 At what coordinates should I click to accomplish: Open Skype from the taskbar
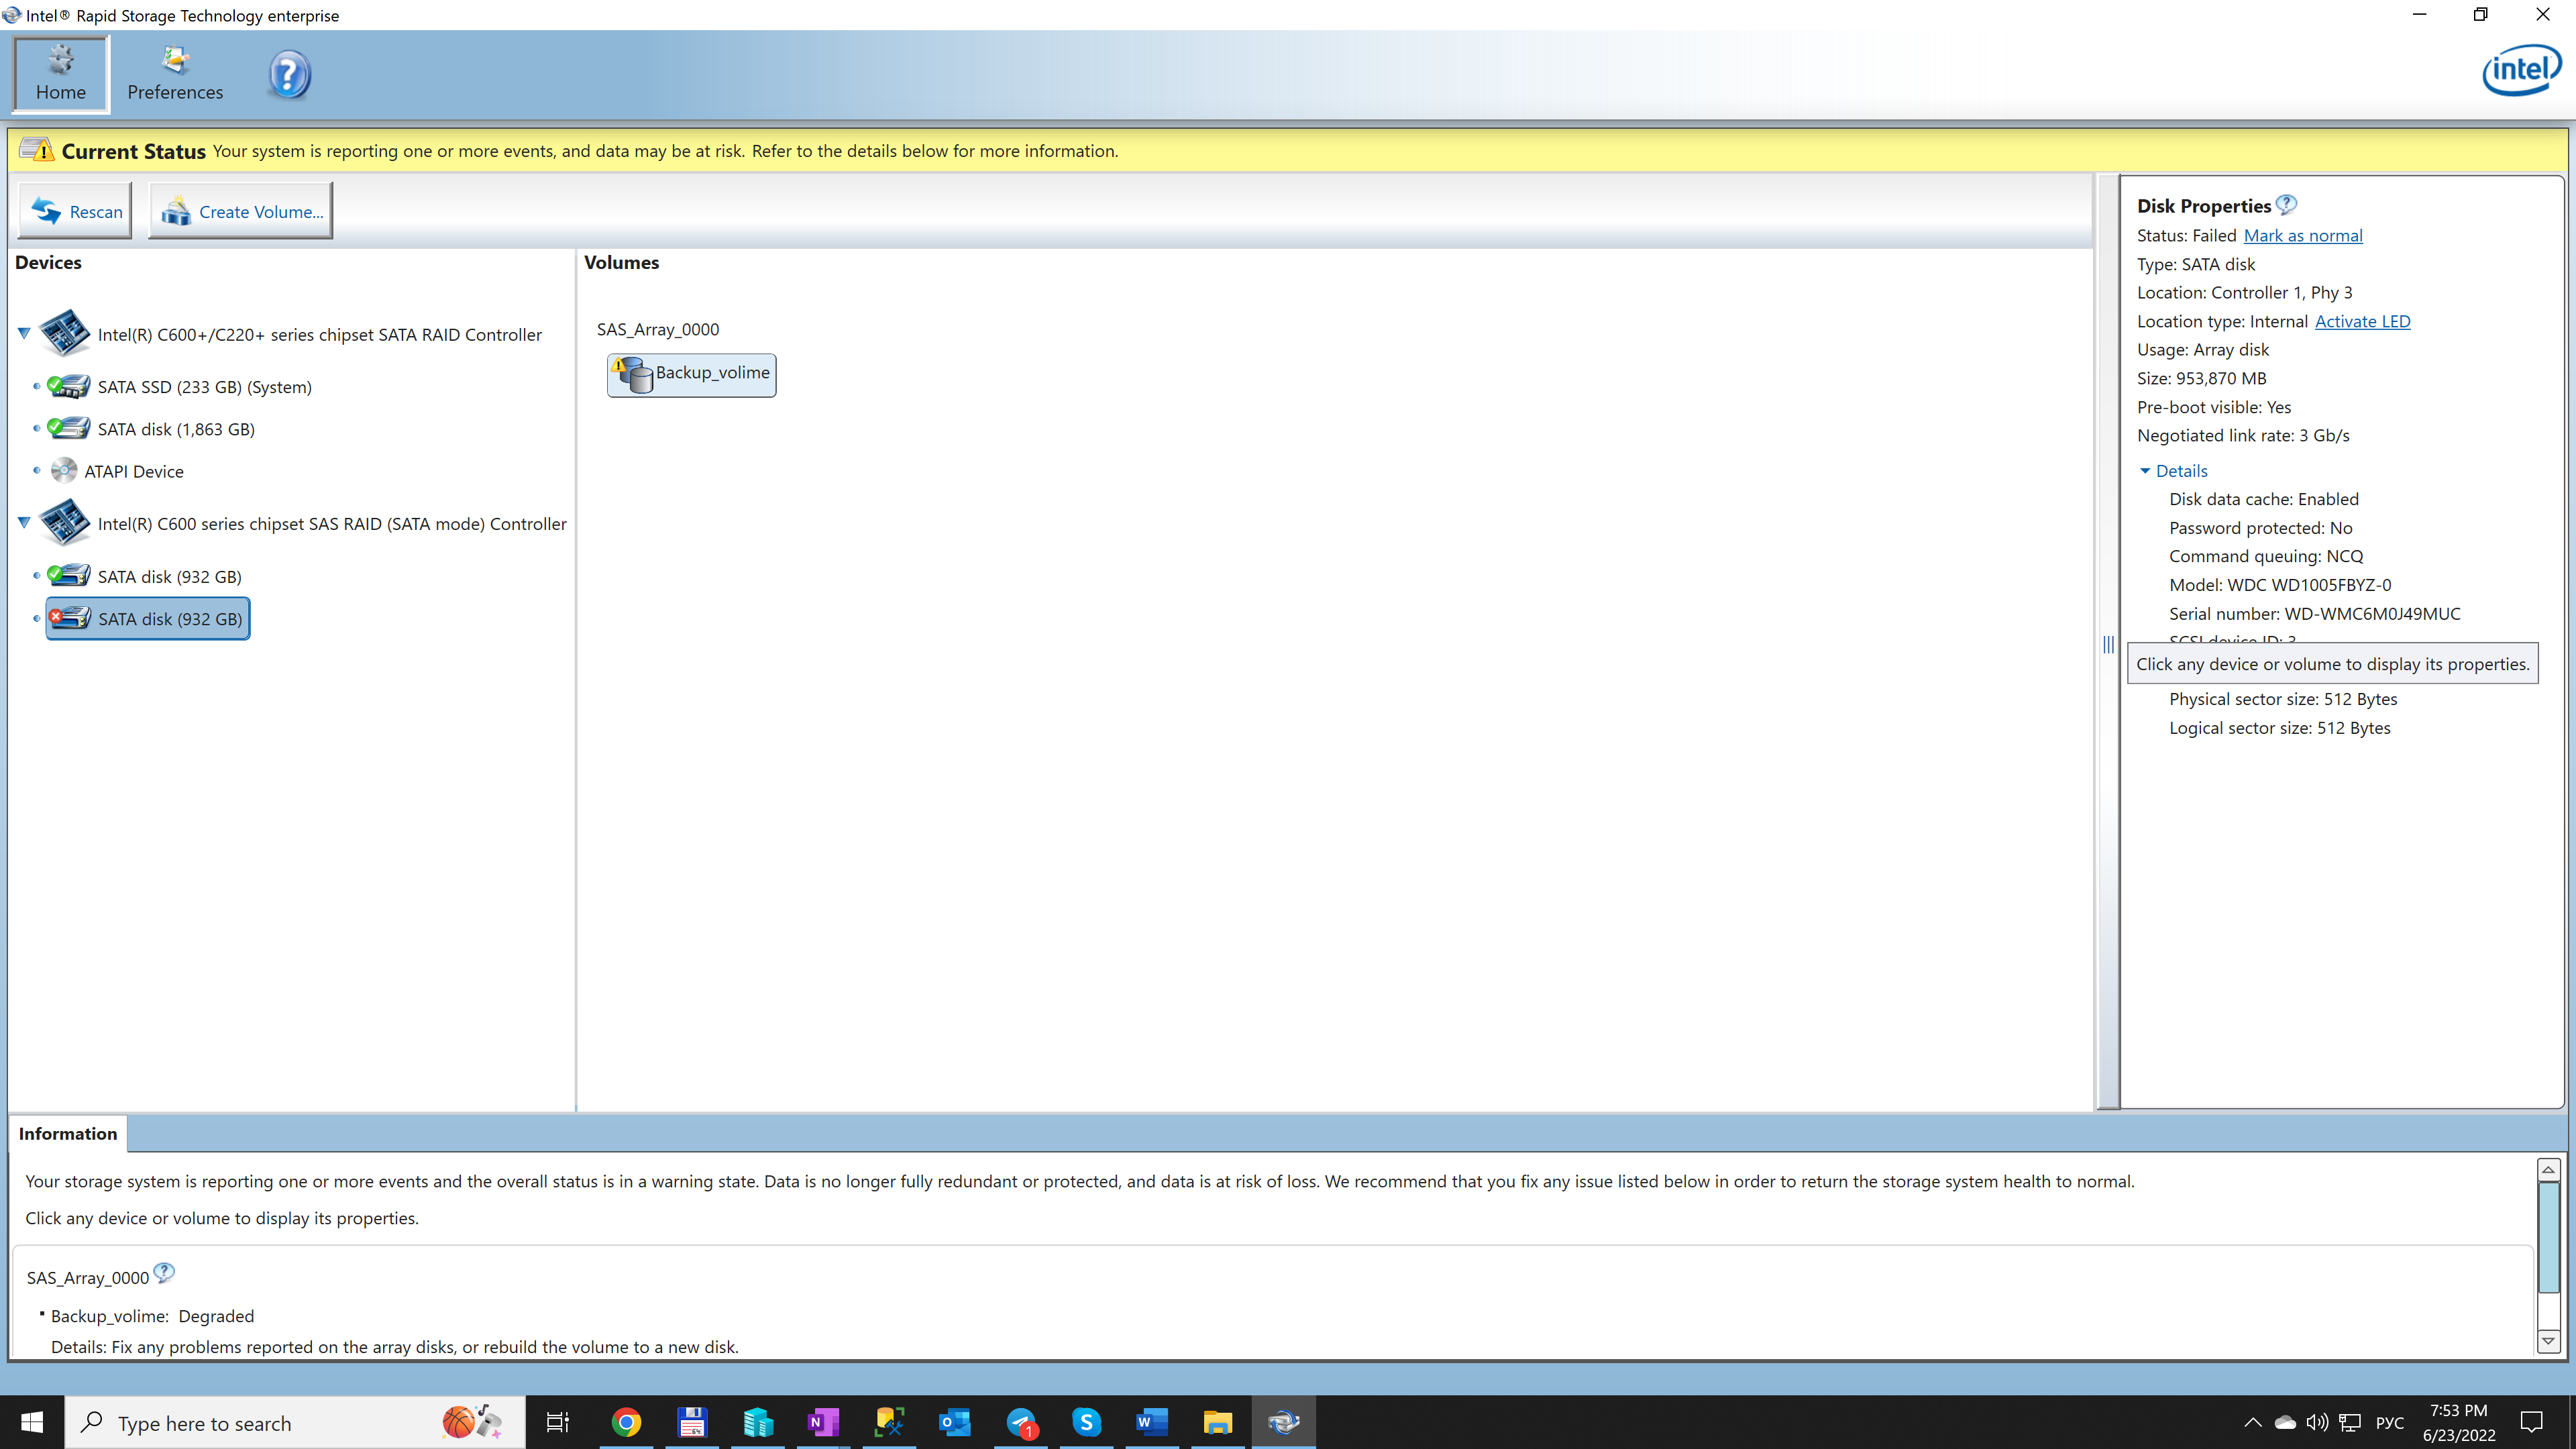(1086, 1422)
